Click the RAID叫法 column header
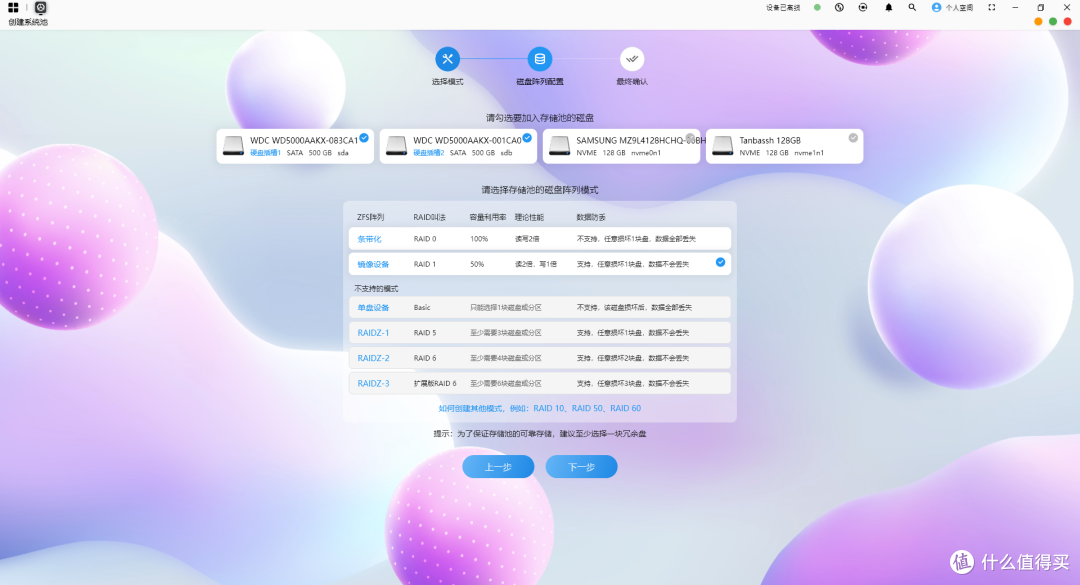Viewport: 1080px width, 585px height. pos(430,217)
